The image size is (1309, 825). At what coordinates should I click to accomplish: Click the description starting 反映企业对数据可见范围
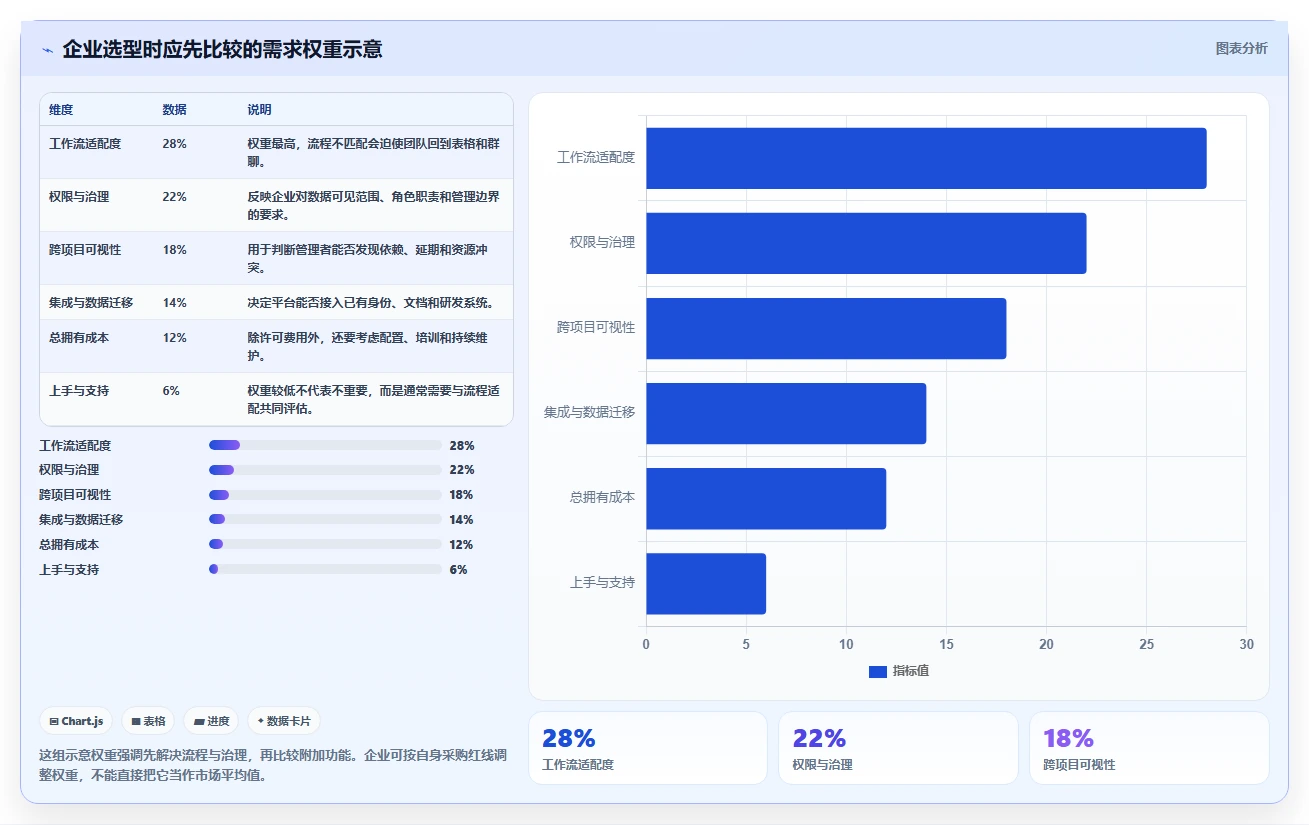click(x=374, y=206)
